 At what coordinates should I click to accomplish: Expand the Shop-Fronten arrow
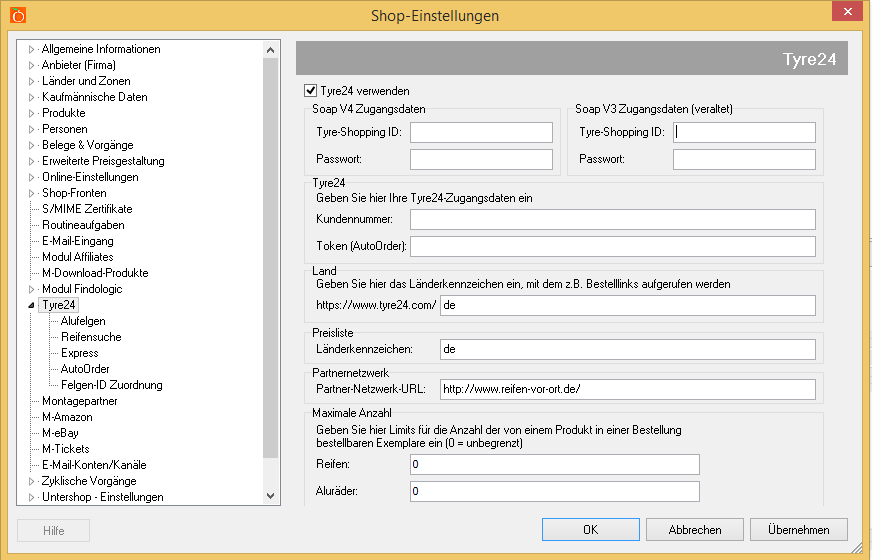[32, 194]
